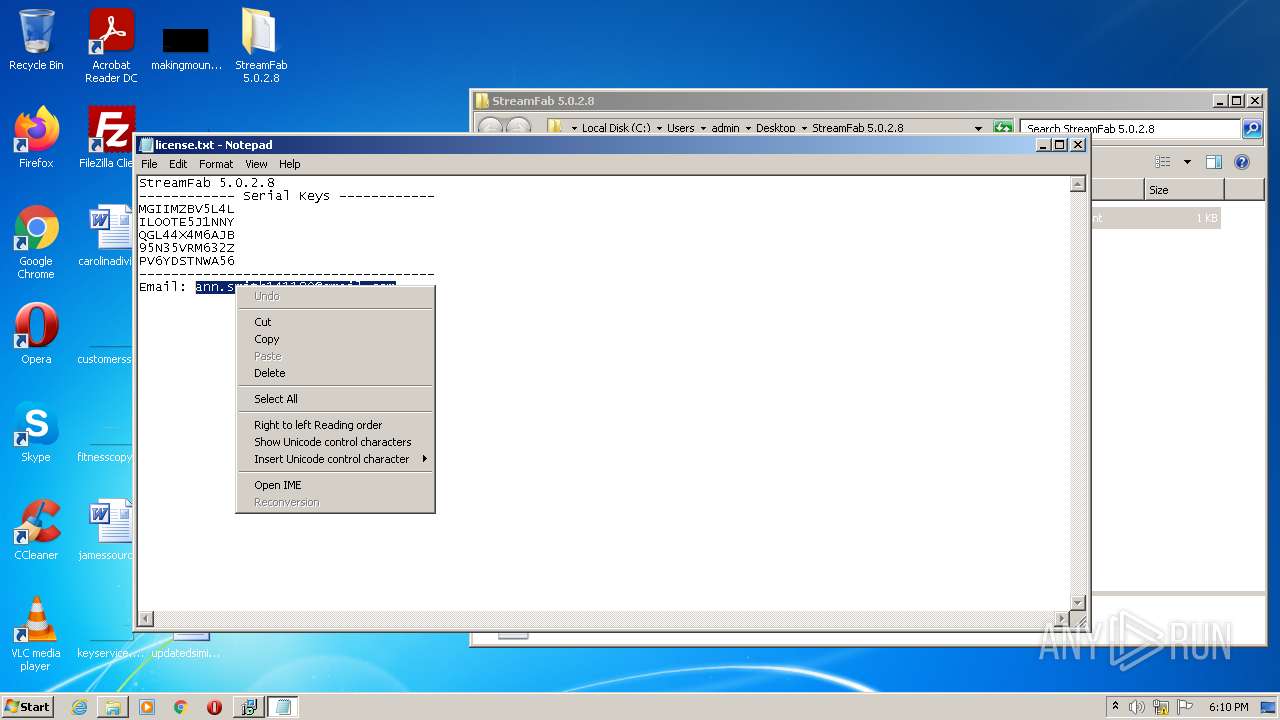1280x720 pixels.
Task: Open the StreamFab 5.0.2.8 desktop folder
Action: [x=260, y=45]
